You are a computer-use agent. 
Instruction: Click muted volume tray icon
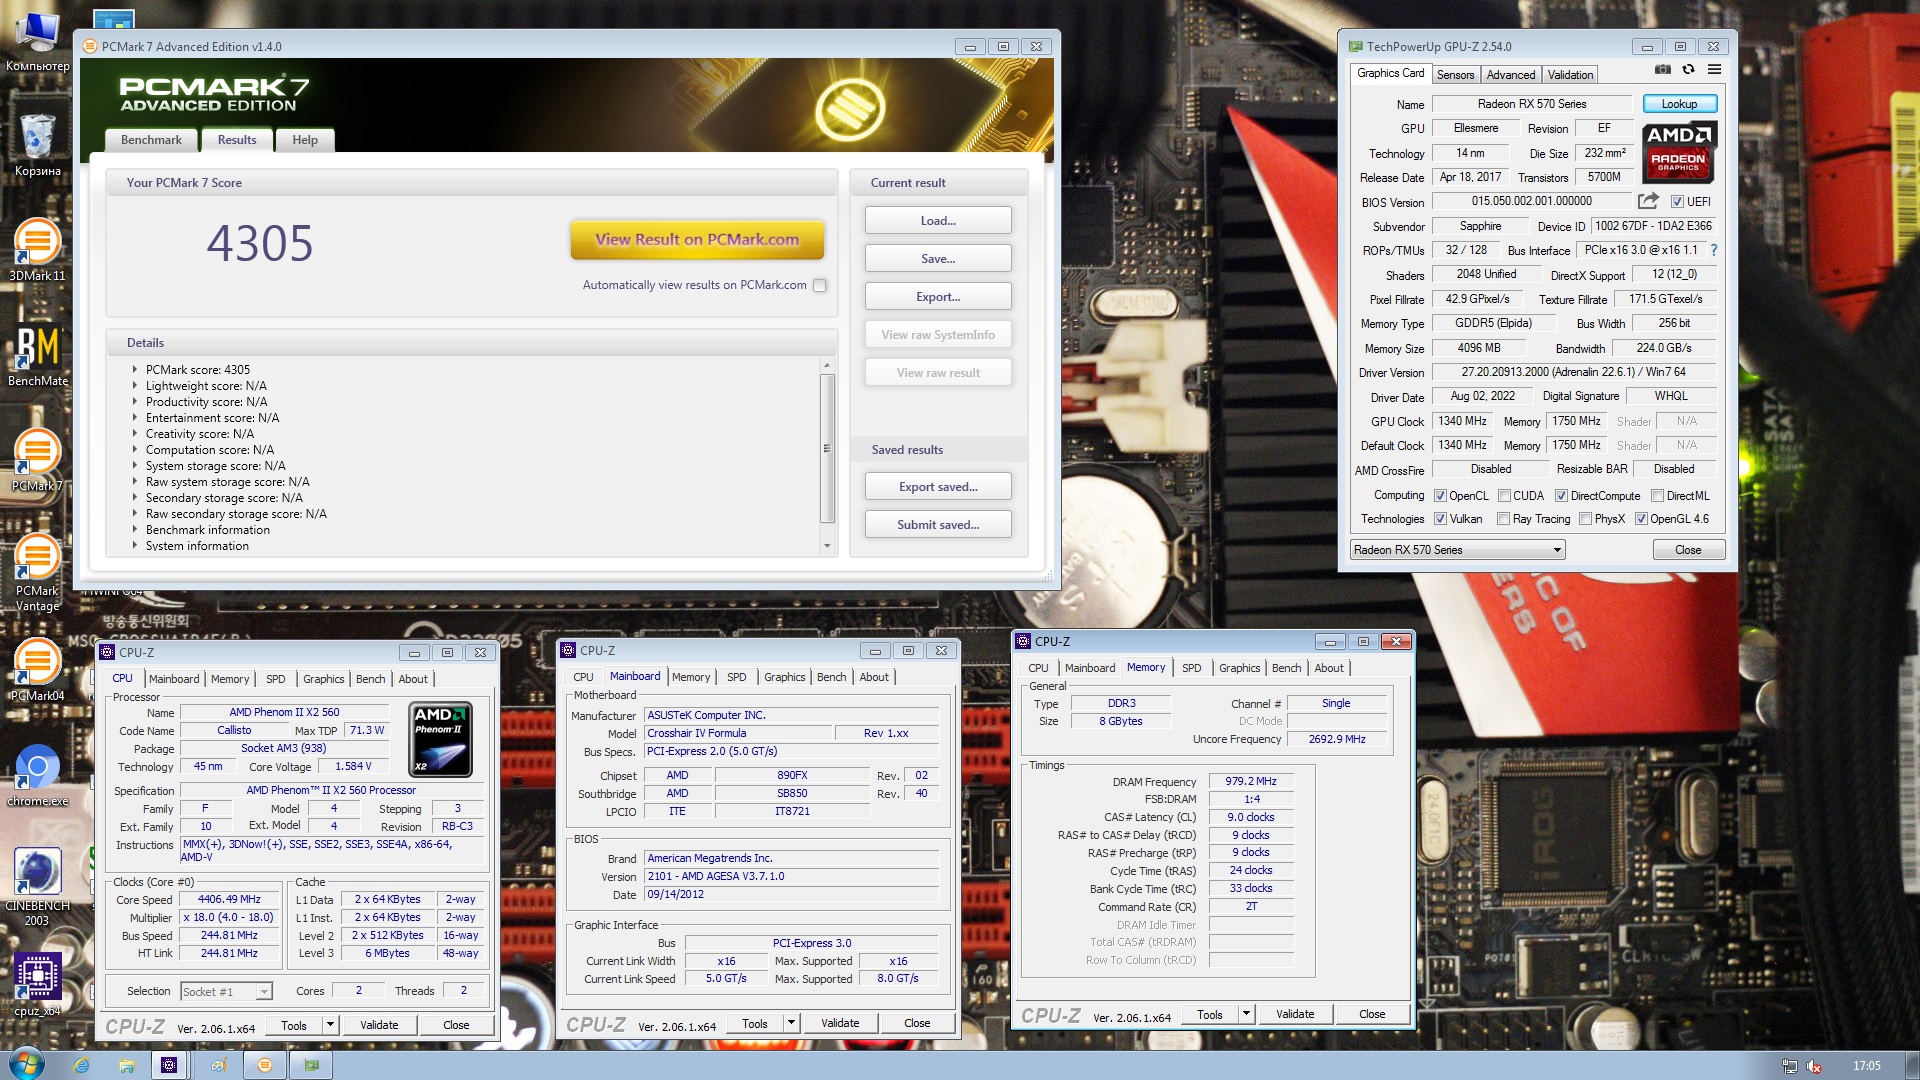(x=1814, y=1066)
